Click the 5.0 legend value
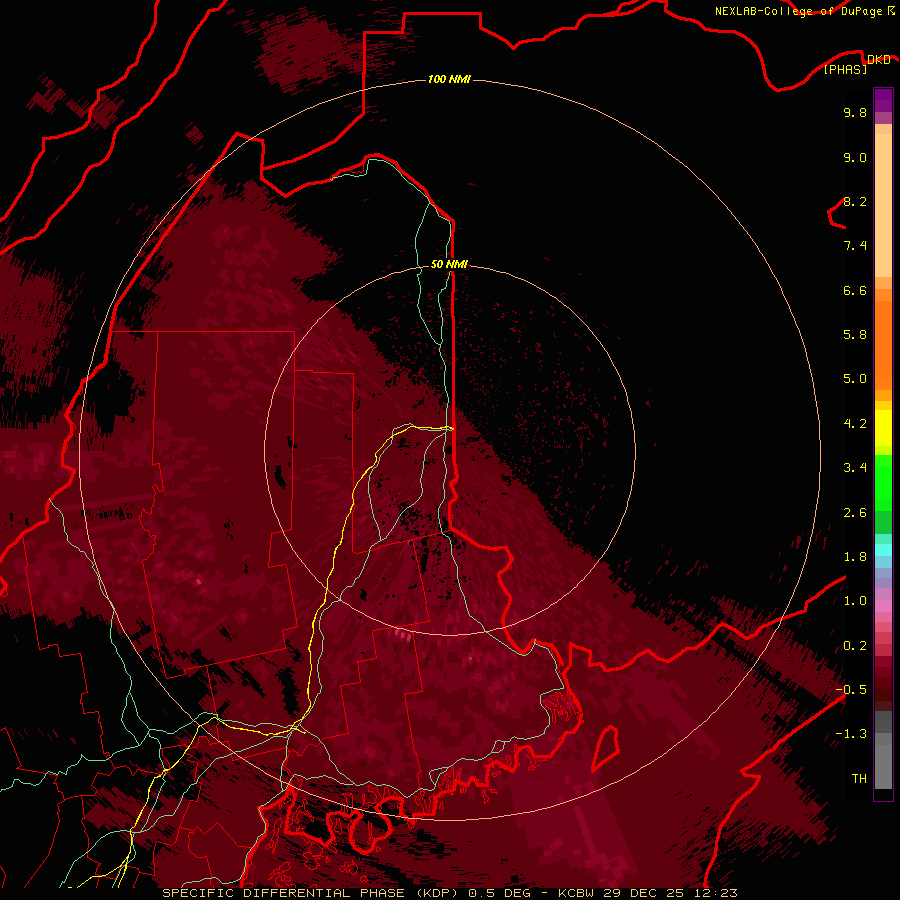Screen dimensions: 900x900 click(x=855, y=379)
